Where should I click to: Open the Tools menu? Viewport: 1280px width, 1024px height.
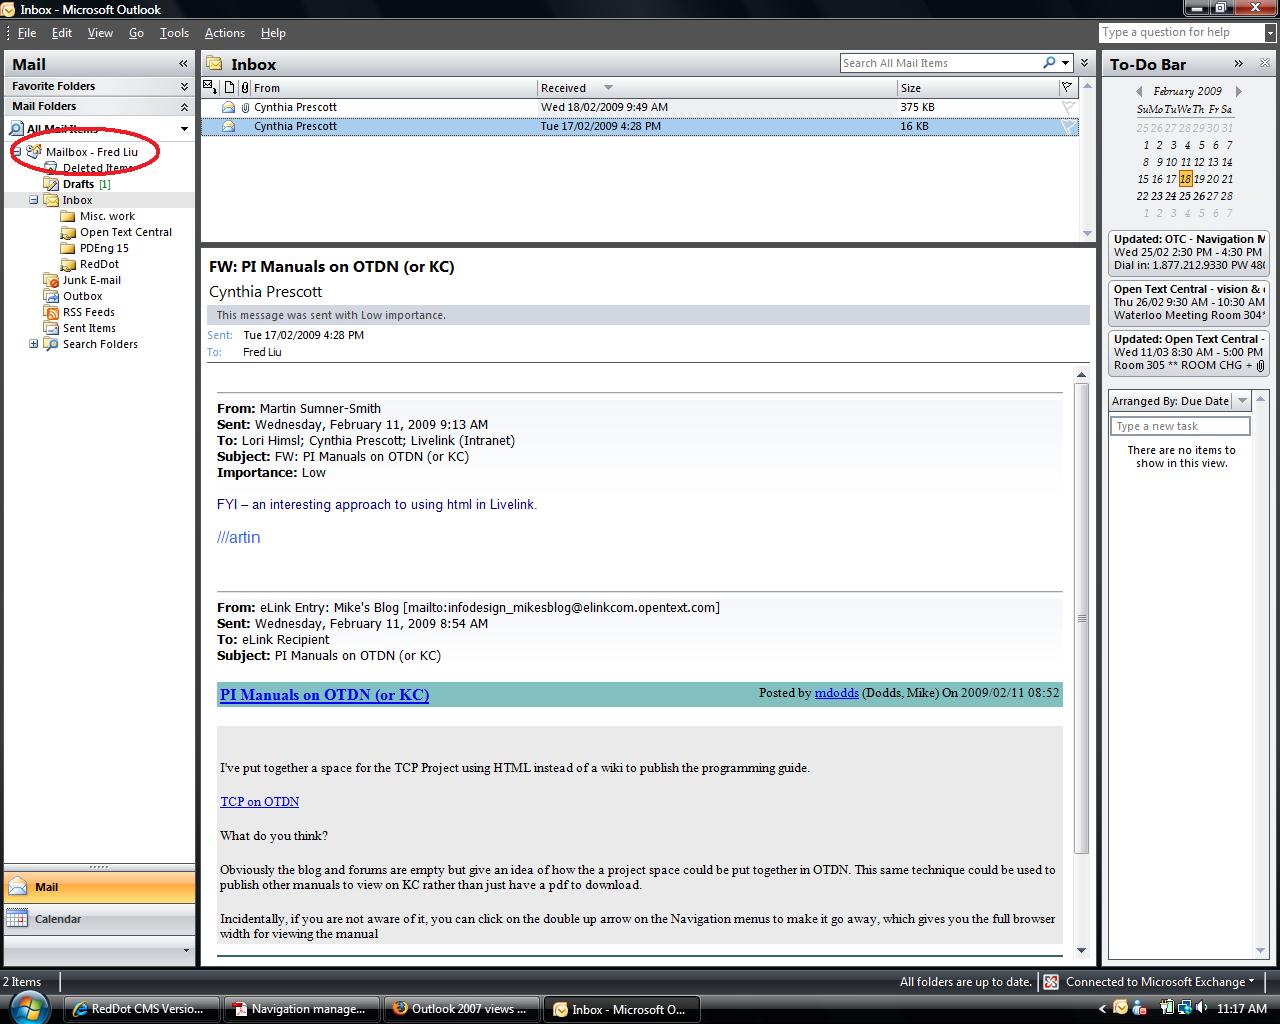pos(174,33)
